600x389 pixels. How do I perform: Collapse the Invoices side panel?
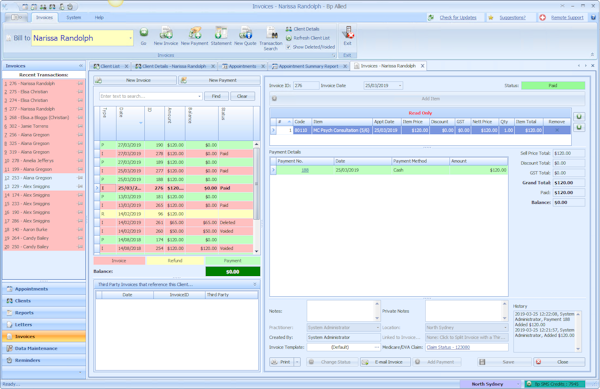click(80, 66)
